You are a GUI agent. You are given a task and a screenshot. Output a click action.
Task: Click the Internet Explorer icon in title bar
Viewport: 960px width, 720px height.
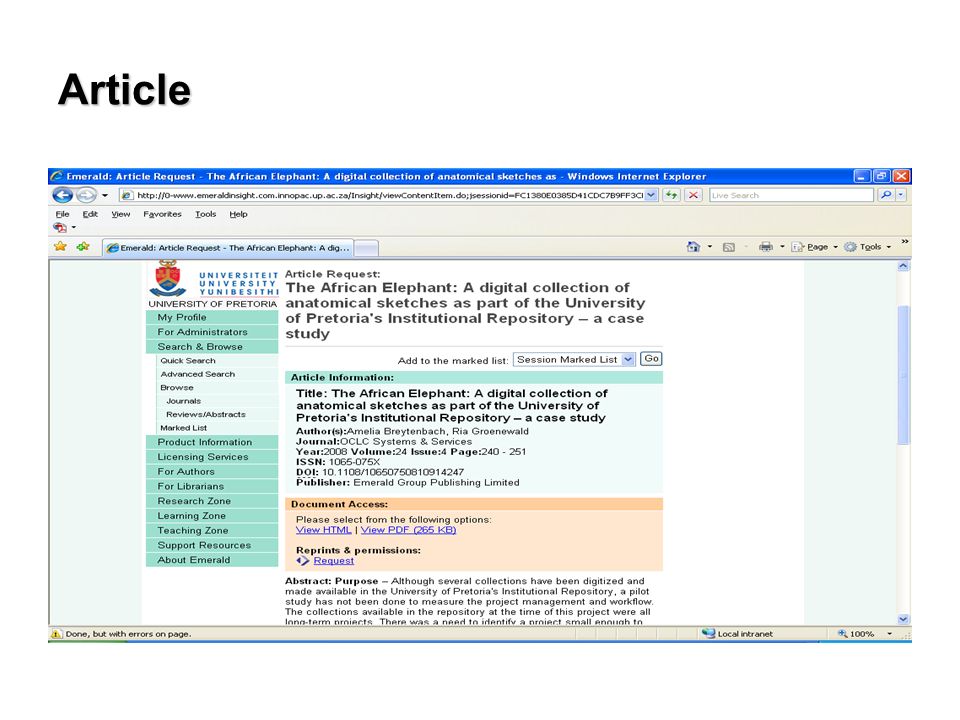click(57, 176)
